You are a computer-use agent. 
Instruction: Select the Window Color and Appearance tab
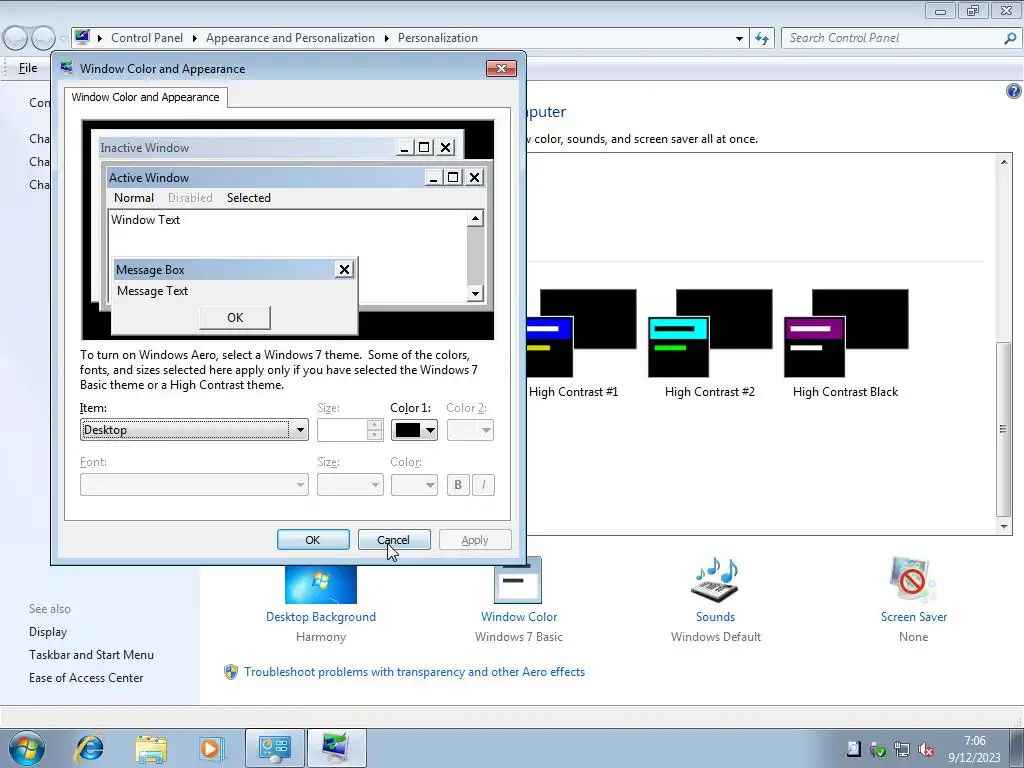click(146, 97)
